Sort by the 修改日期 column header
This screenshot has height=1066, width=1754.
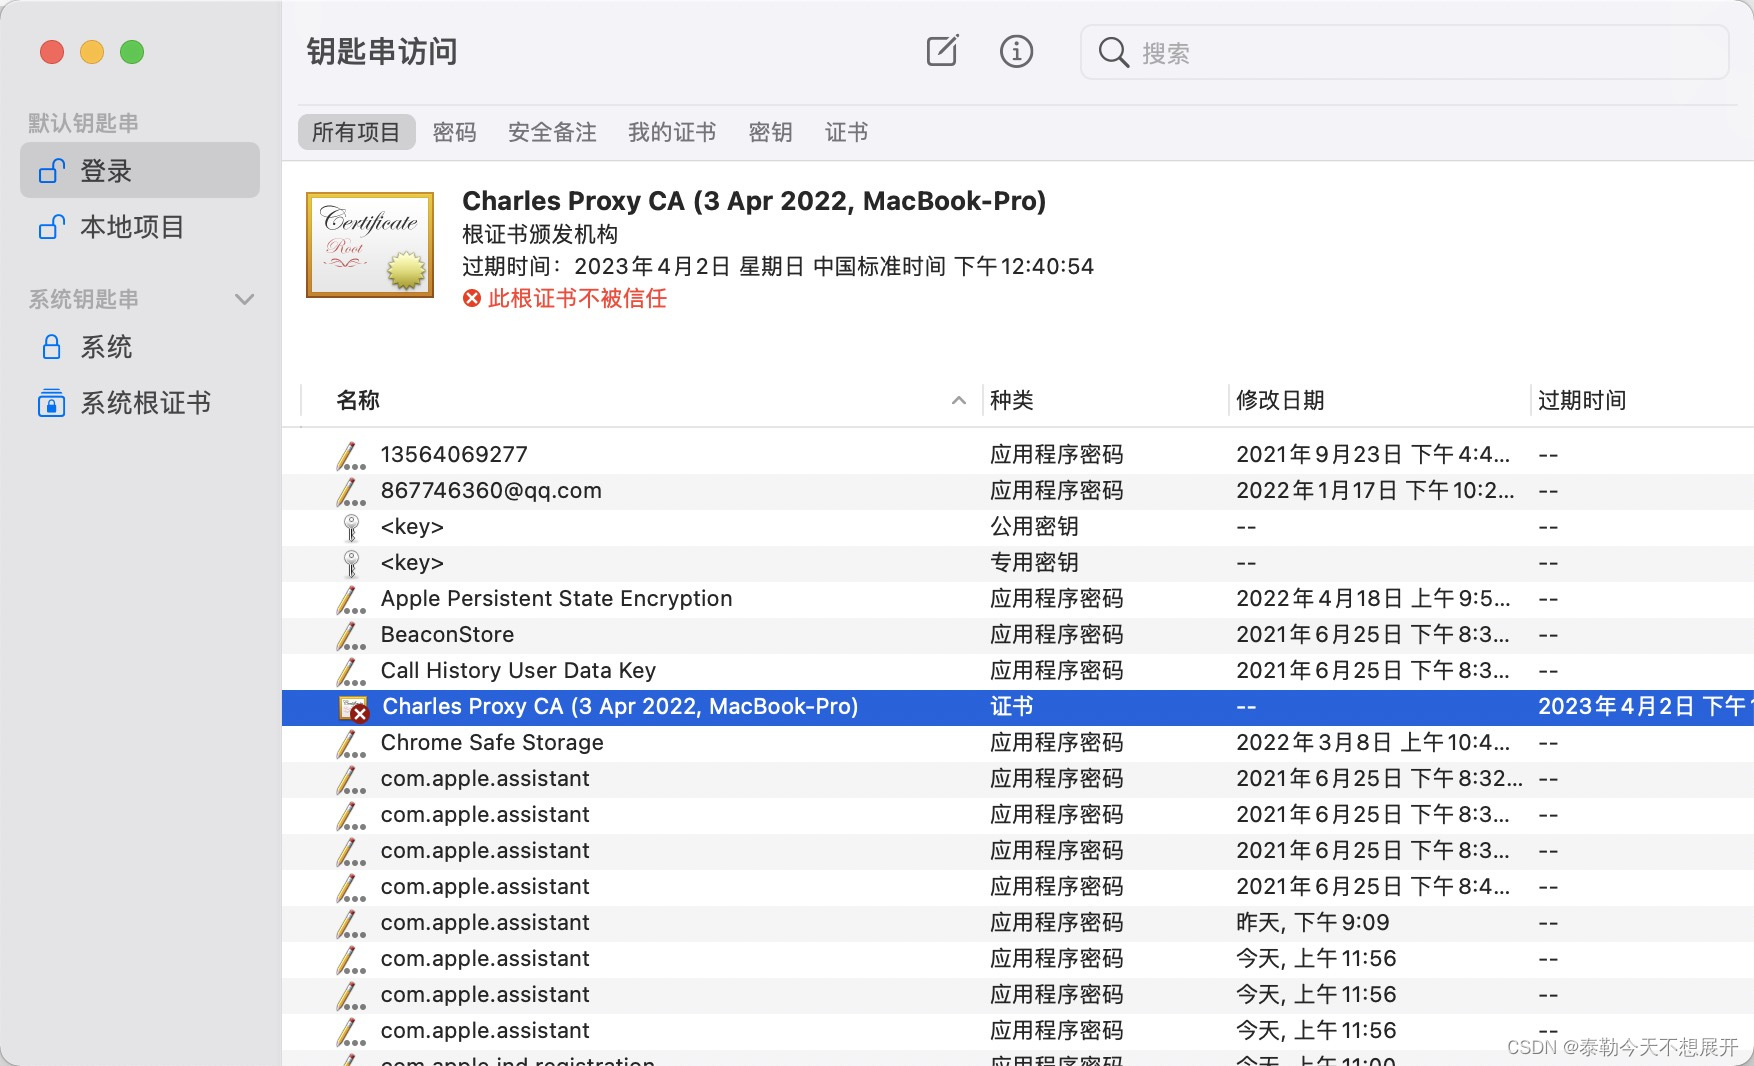[x=1280, y=400]
